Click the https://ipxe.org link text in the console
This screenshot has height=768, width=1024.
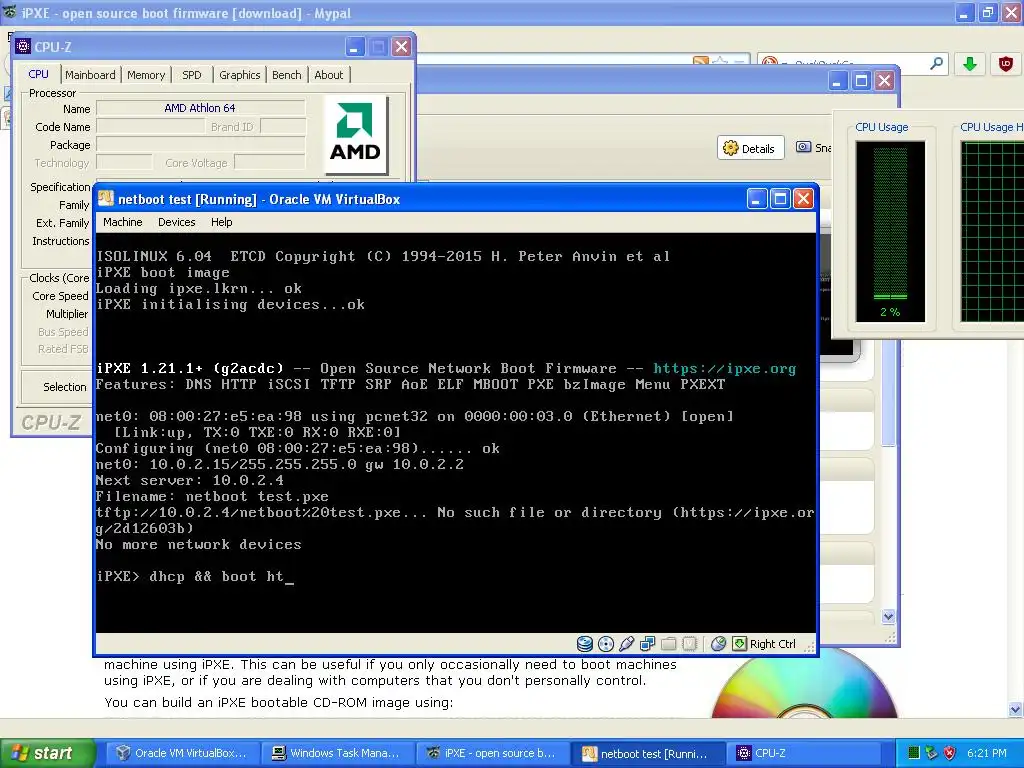coord(724,368)
